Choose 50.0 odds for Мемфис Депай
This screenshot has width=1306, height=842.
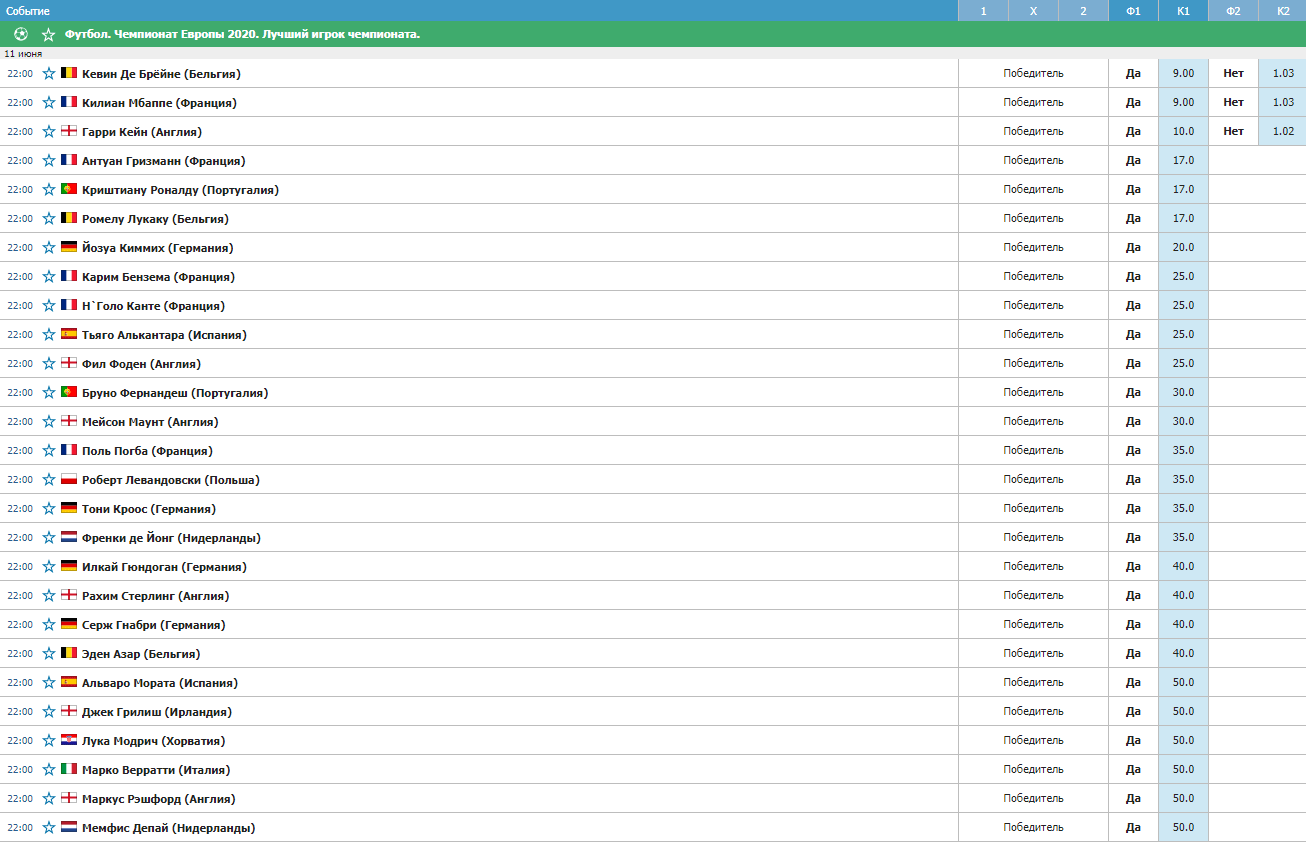coord(1184,827)
